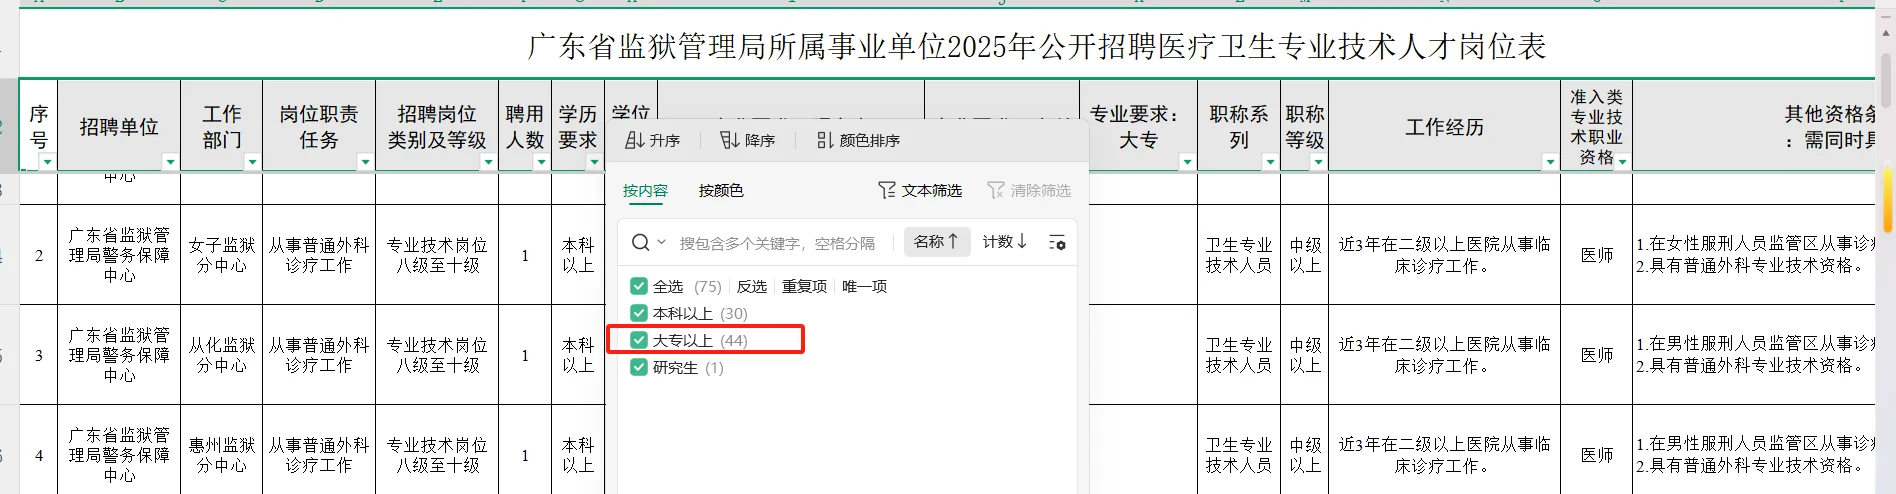Open filter dropdown for 工作部门 column
Screen dimensions: 1896x494
click(252, 162)
